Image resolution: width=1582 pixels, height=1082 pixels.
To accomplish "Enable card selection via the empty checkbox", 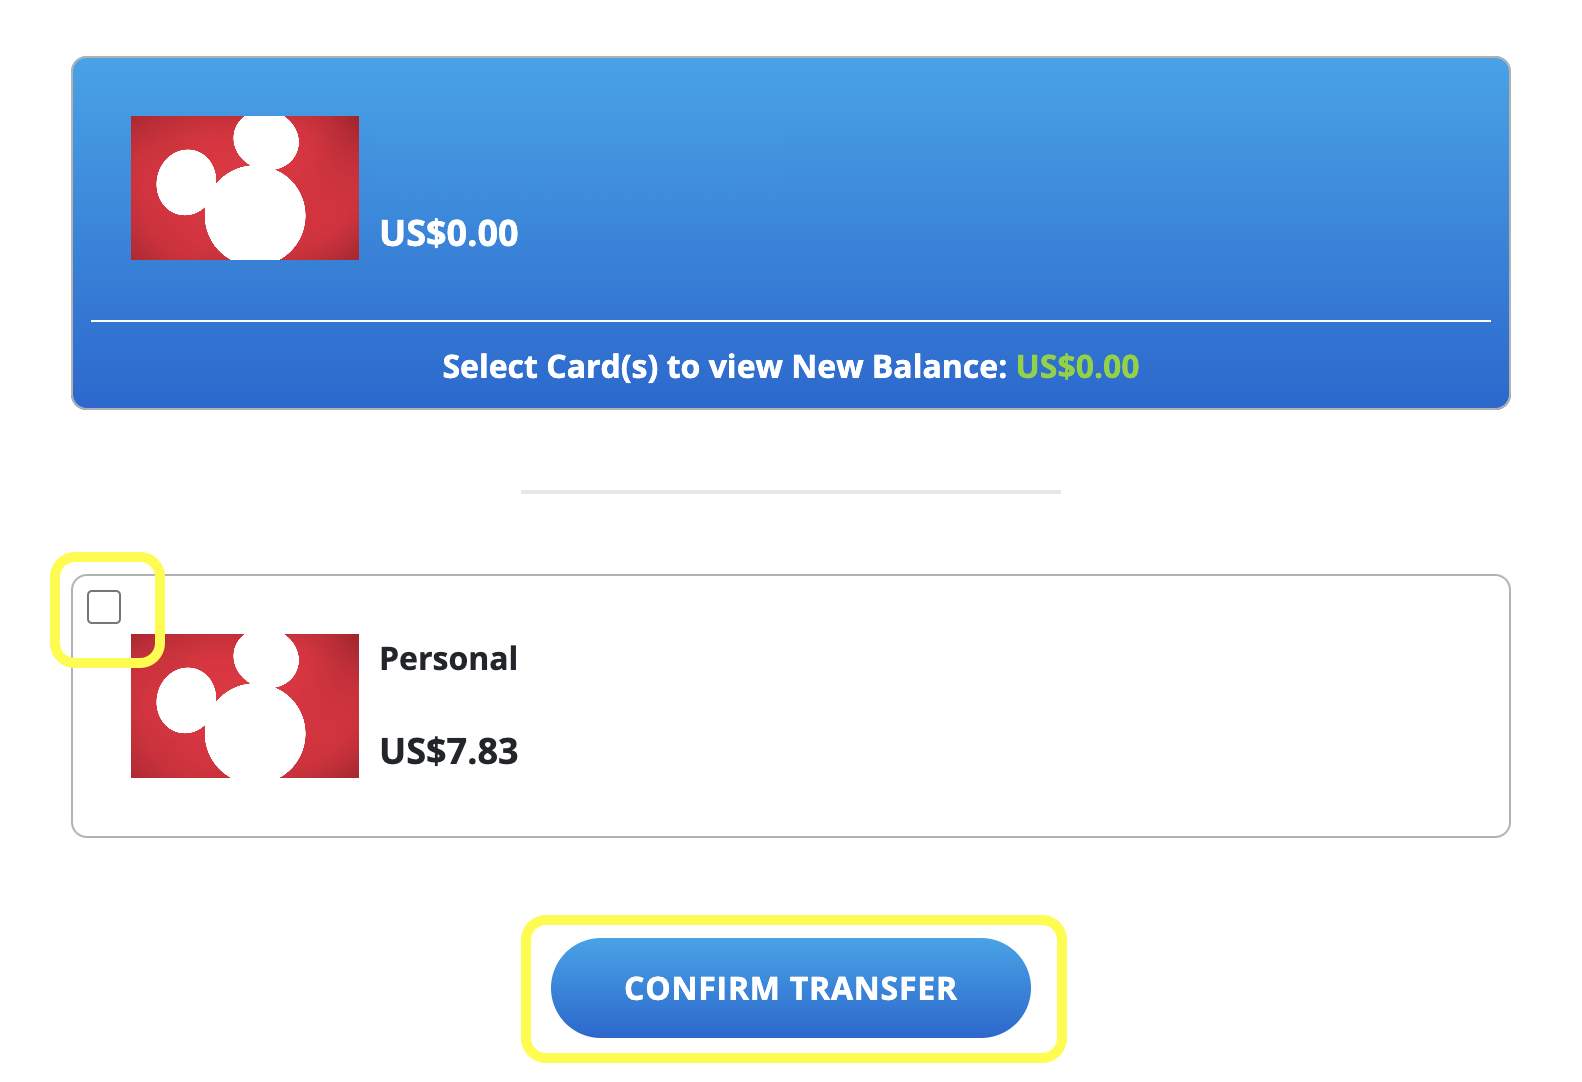I will [104, 606].
